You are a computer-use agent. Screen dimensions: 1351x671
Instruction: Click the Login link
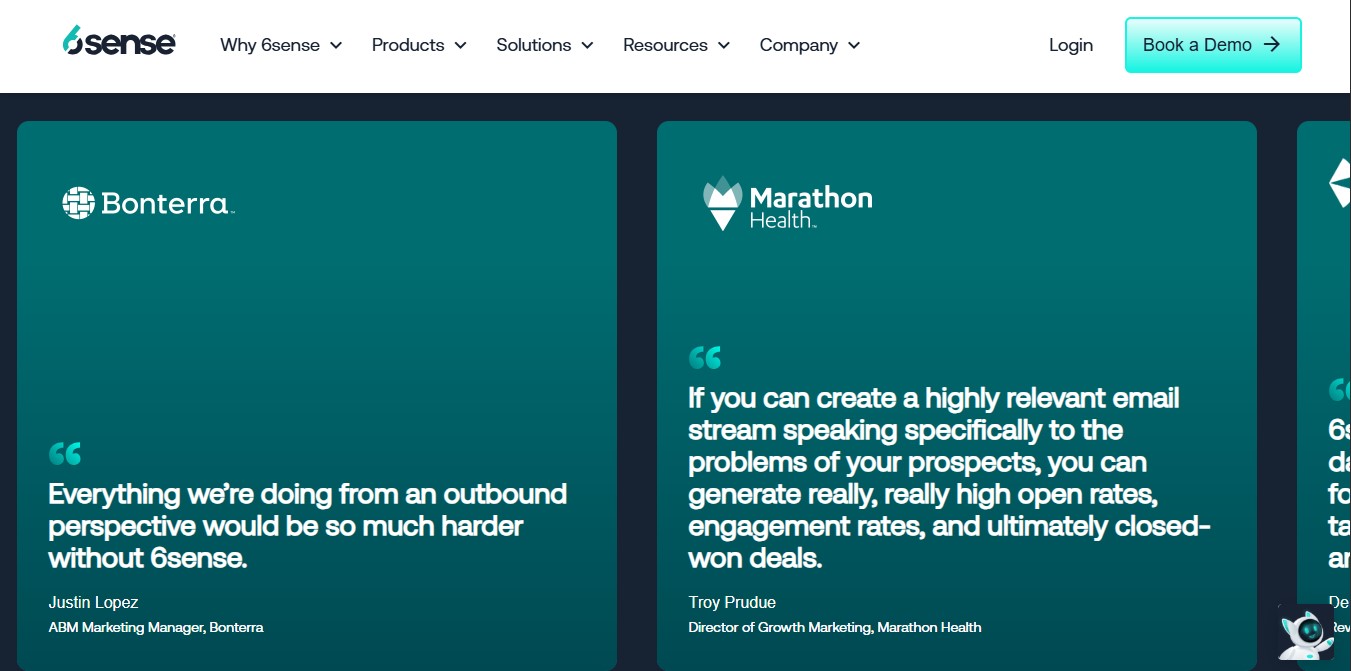1071,45
